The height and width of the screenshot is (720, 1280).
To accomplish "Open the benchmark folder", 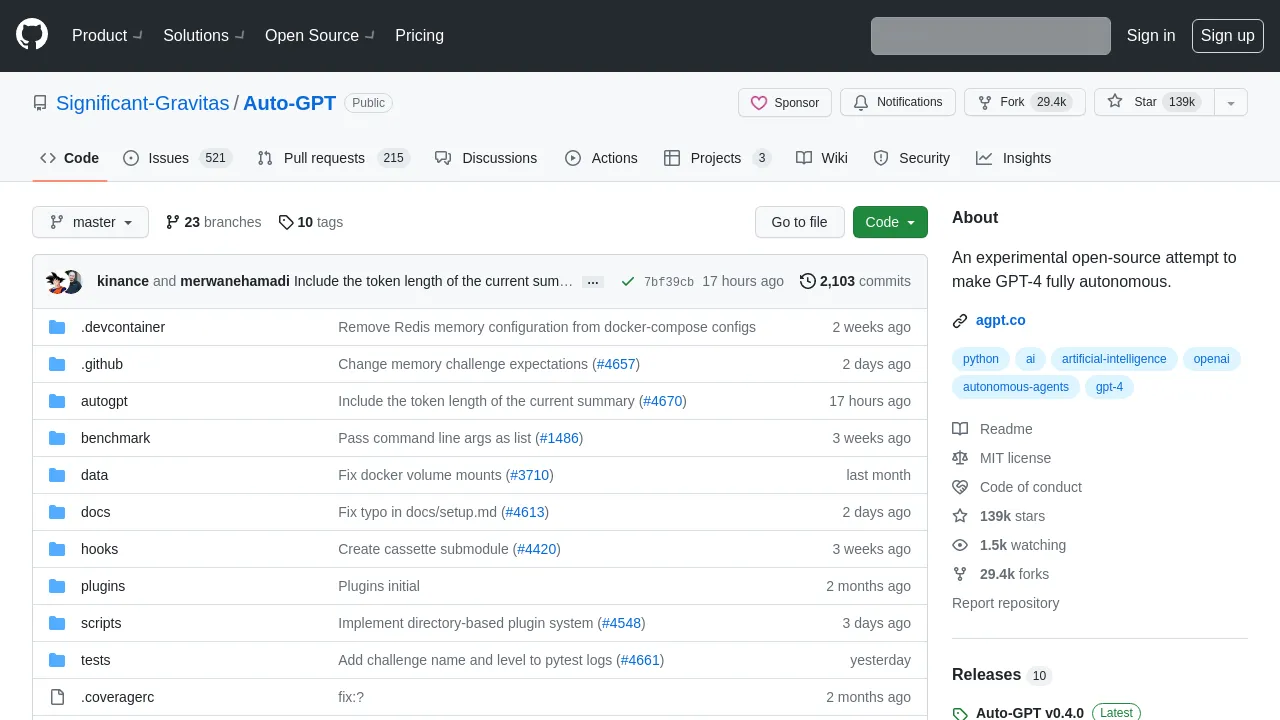I will coord(116,438).
